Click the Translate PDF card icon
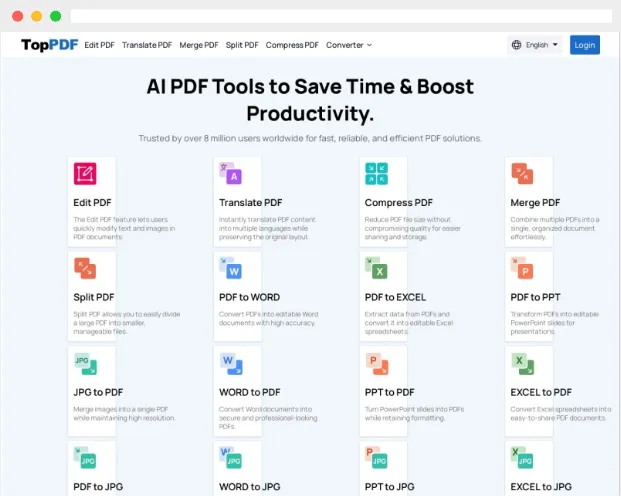This screenshot has width=621, height=496. click(x=230, y=174)
